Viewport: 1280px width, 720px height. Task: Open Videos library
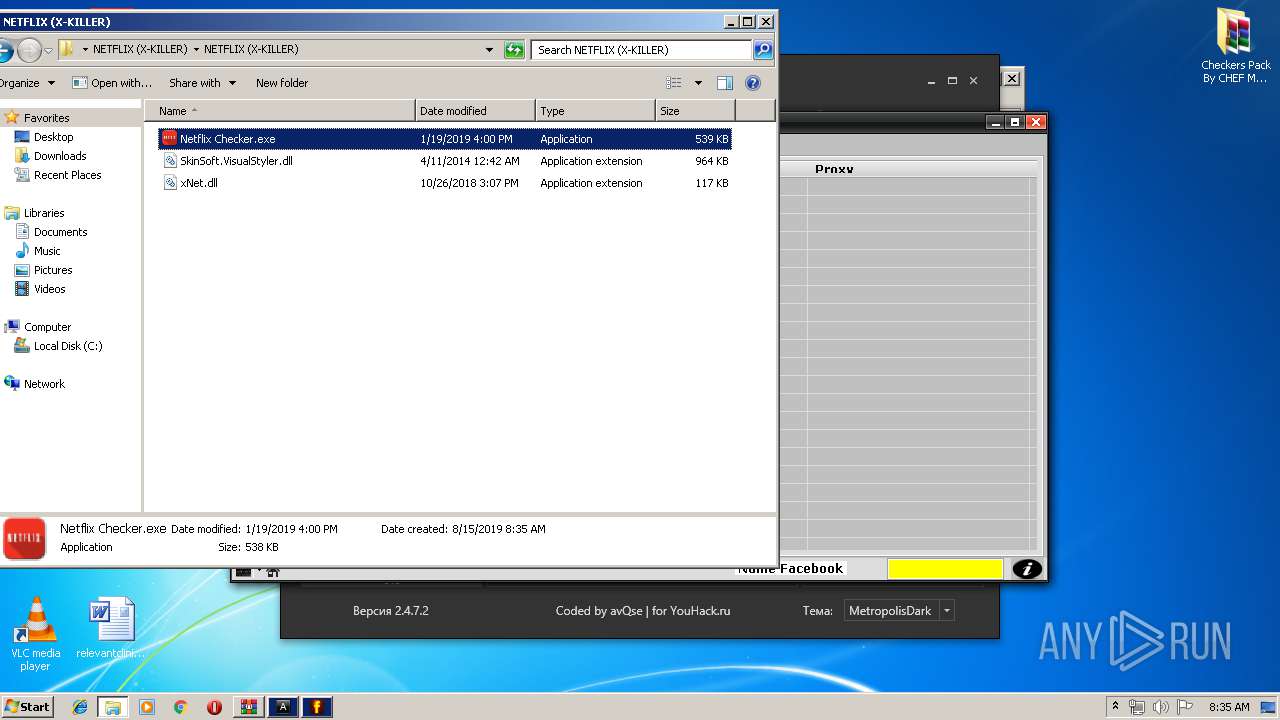click(49, 289)
